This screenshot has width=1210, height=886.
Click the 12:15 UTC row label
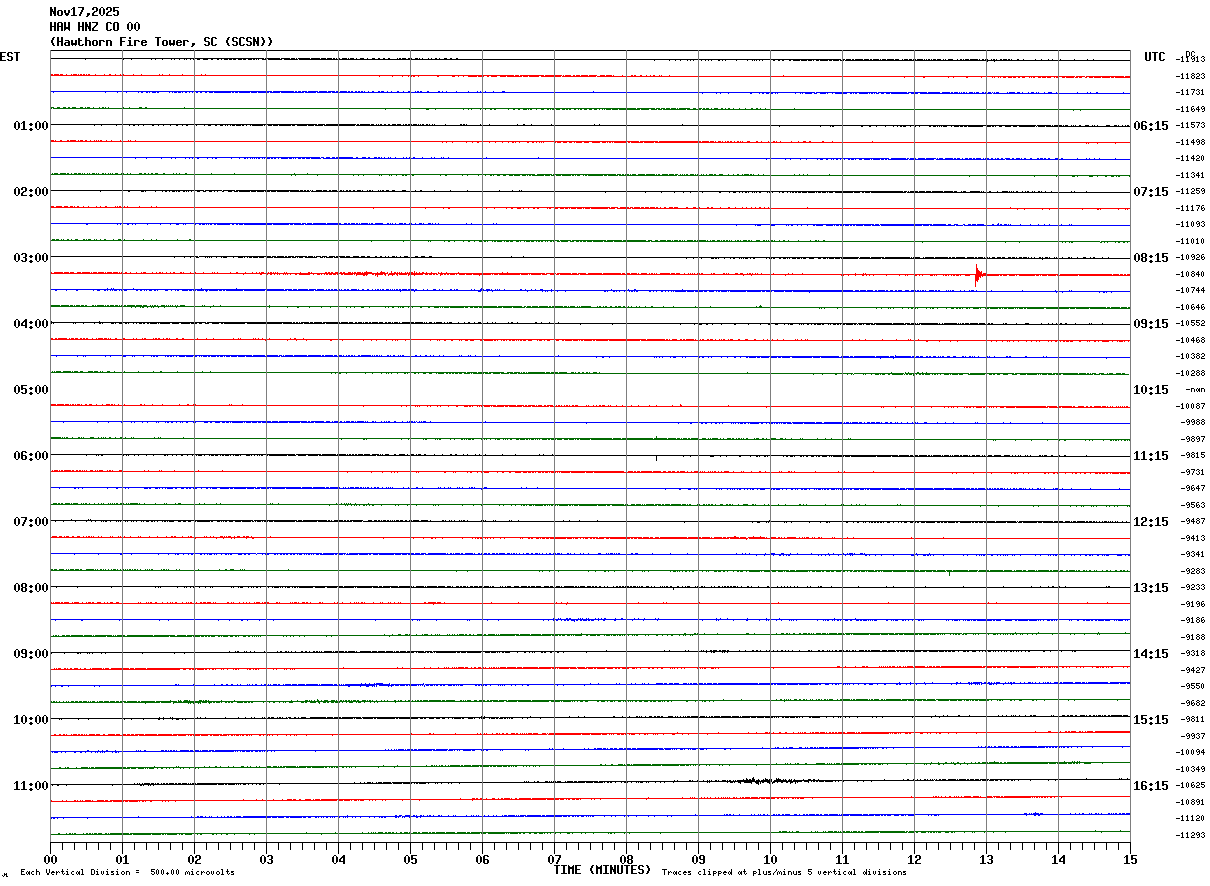coord(1150,522)
